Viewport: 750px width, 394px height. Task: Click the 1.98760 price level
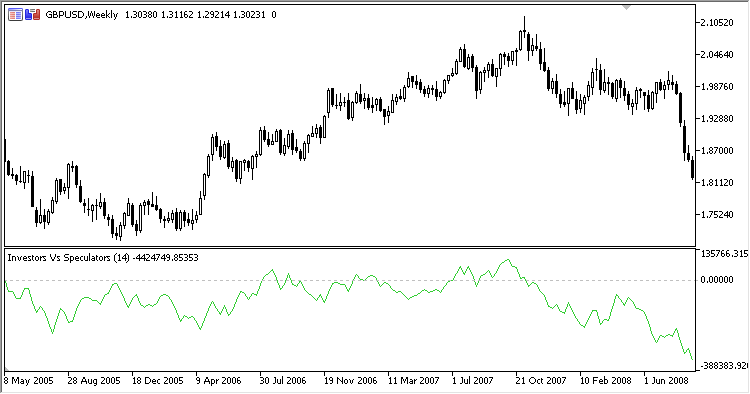717,87
